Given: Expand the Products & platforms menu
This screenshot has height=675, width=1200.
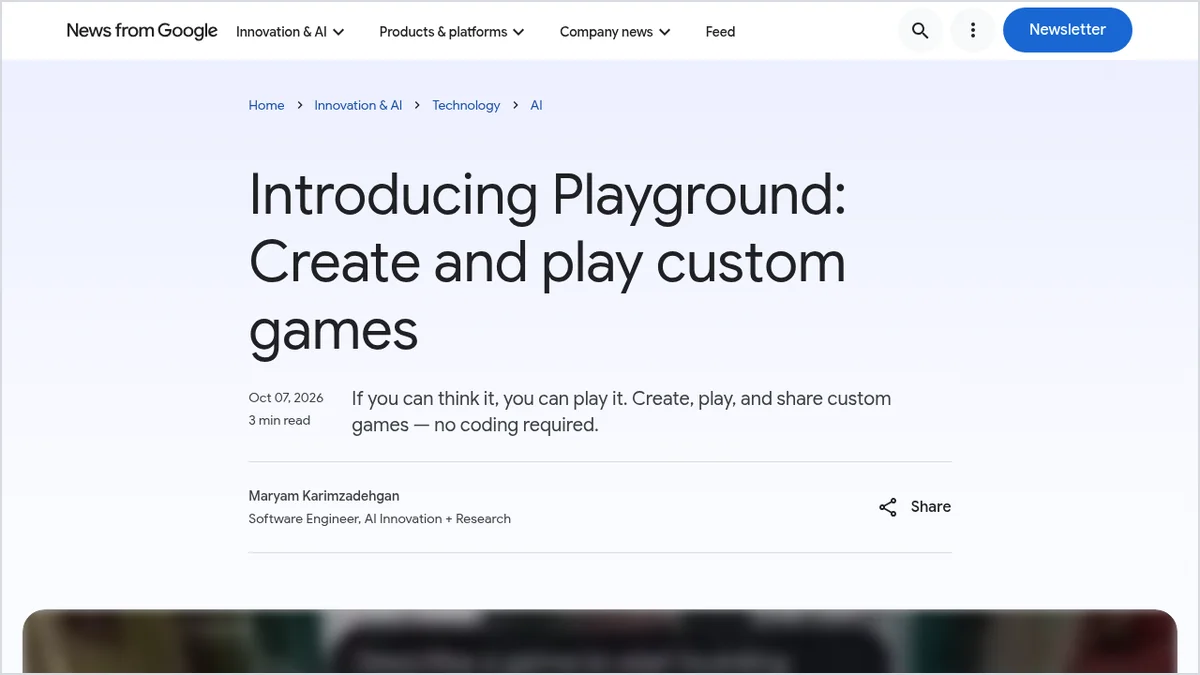Looking at the screenshot, I should pyautogui.click(x=452, y=32).
